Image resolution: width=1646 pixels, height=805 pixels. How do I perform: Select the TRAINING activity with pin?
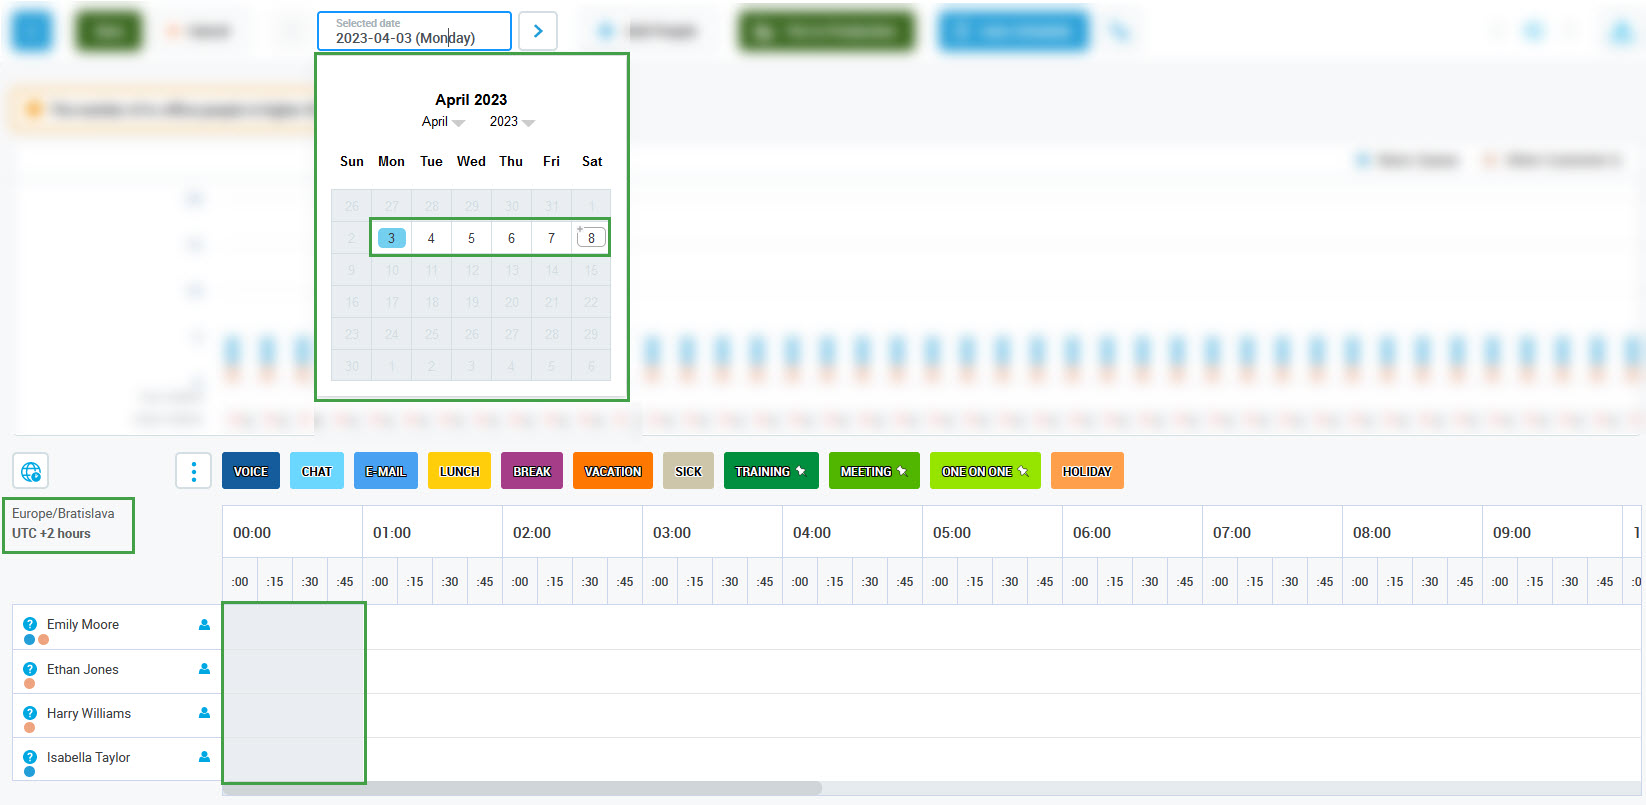pos(770,471)
